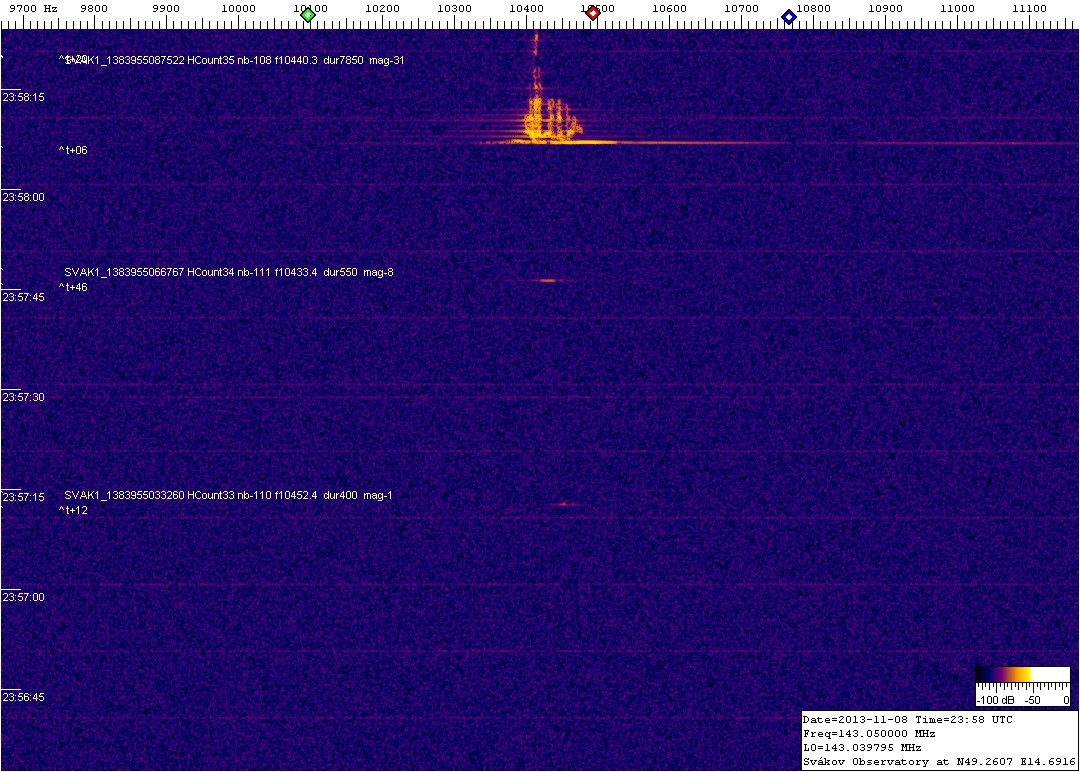The height and width of the screenshot is (772, 1080).
Task: Click the 23:57:45 time label
Action: 23,297
